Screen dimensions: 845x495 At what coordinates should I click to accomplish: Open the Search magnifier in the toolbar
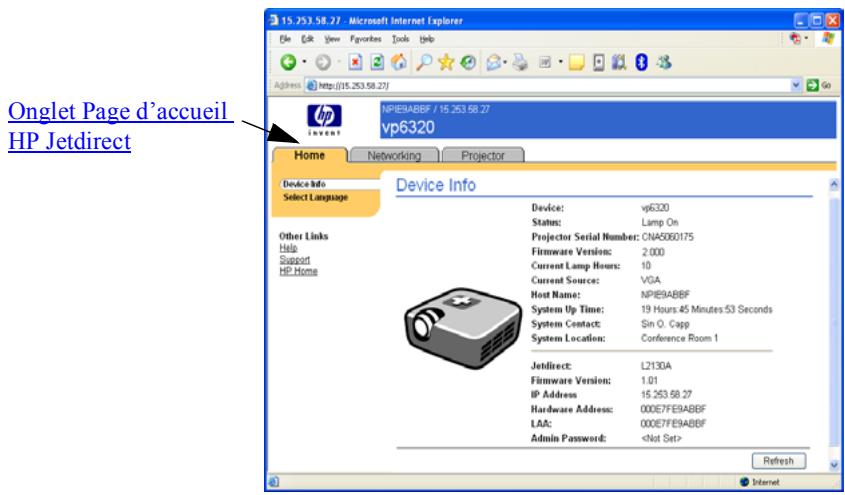point(424,62)
